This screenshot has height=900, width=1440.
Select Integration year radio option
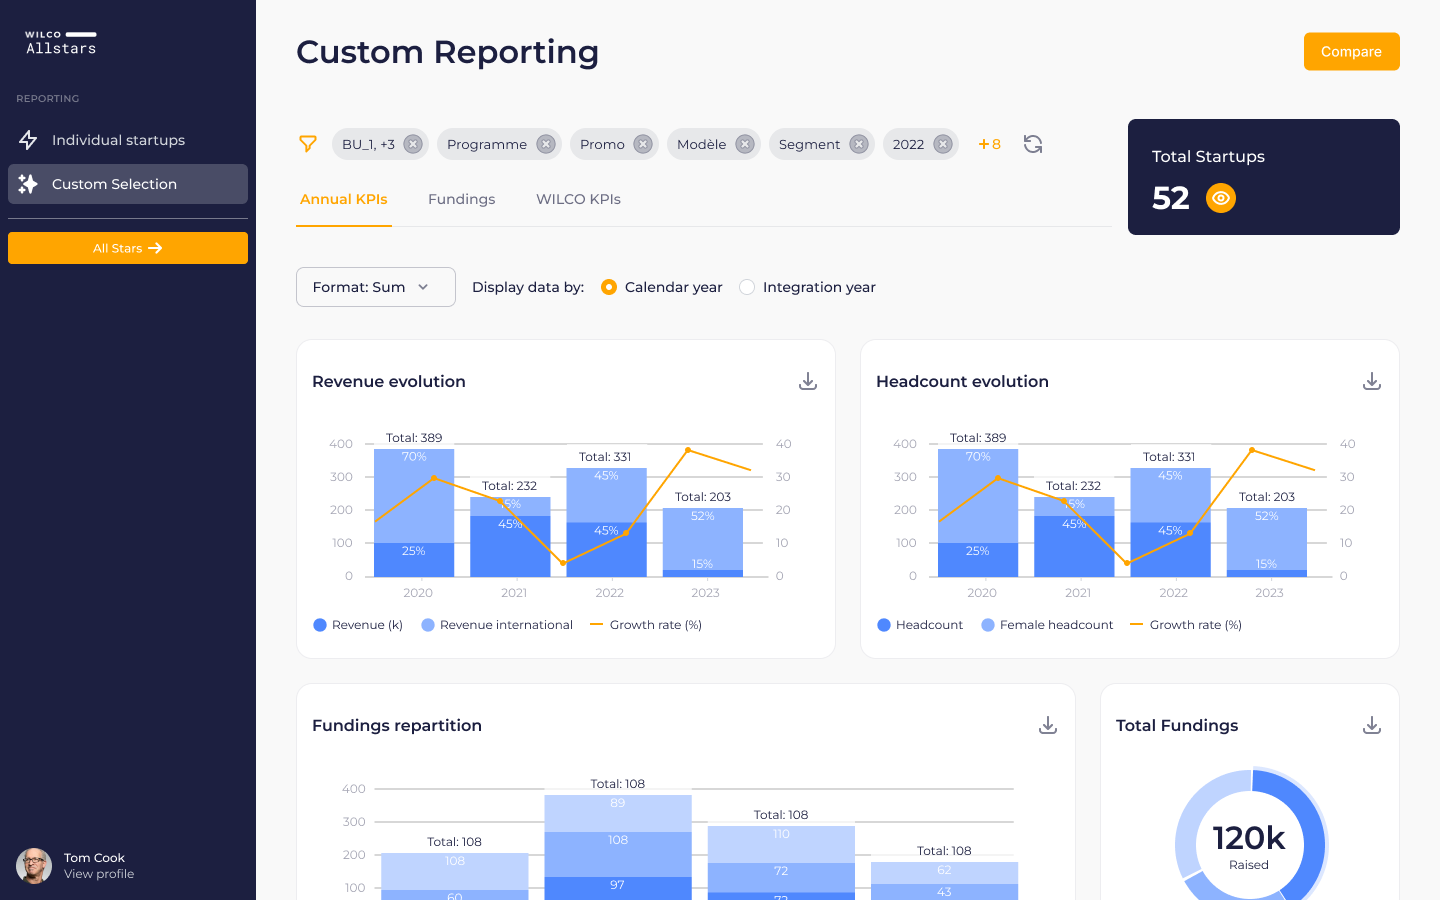coord(747,287)
